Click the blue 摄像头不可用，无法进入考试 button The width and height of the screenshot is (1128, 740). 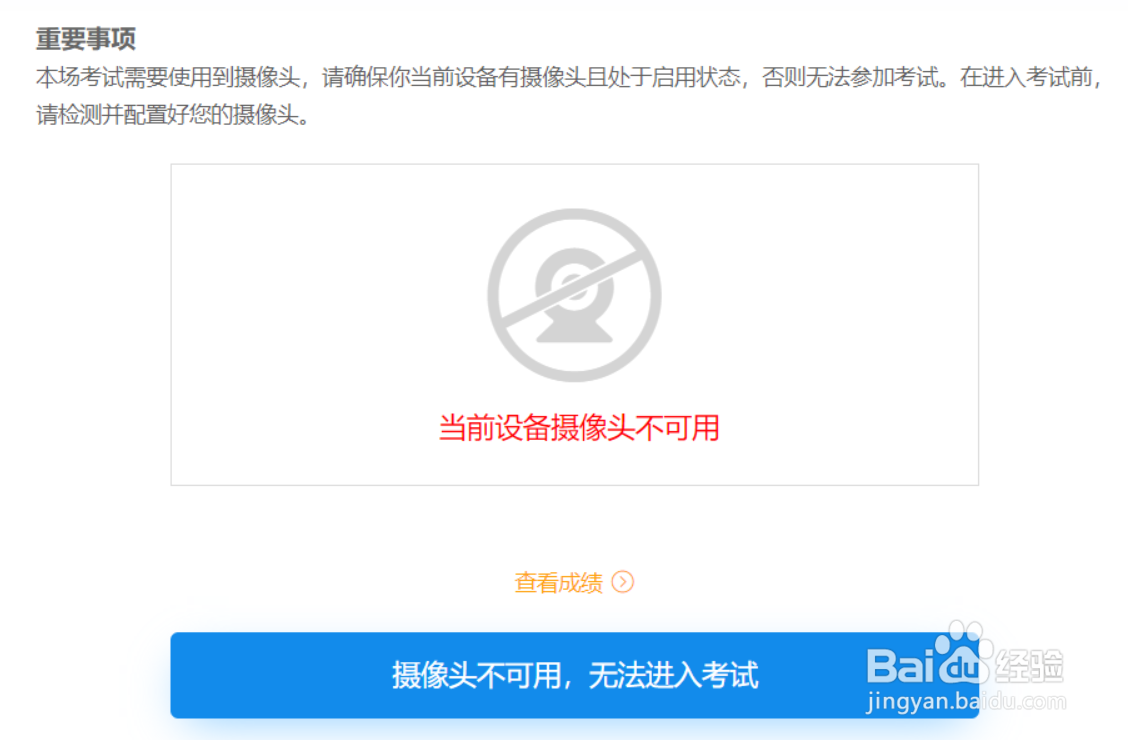point(574,675)
